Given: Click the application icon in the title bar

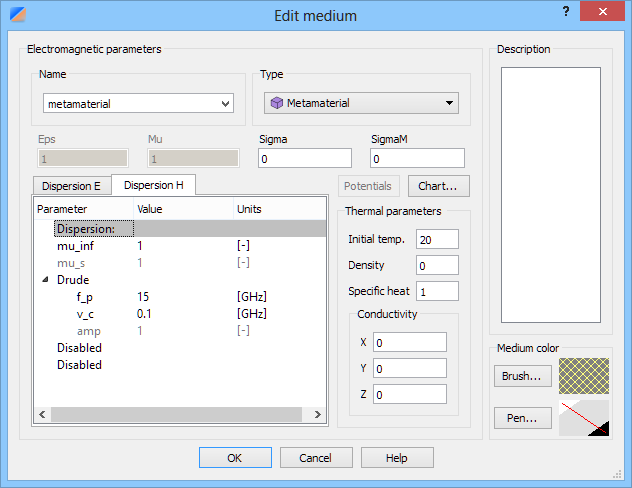Looking at the screenshot, I should click(x=15, y=15).
